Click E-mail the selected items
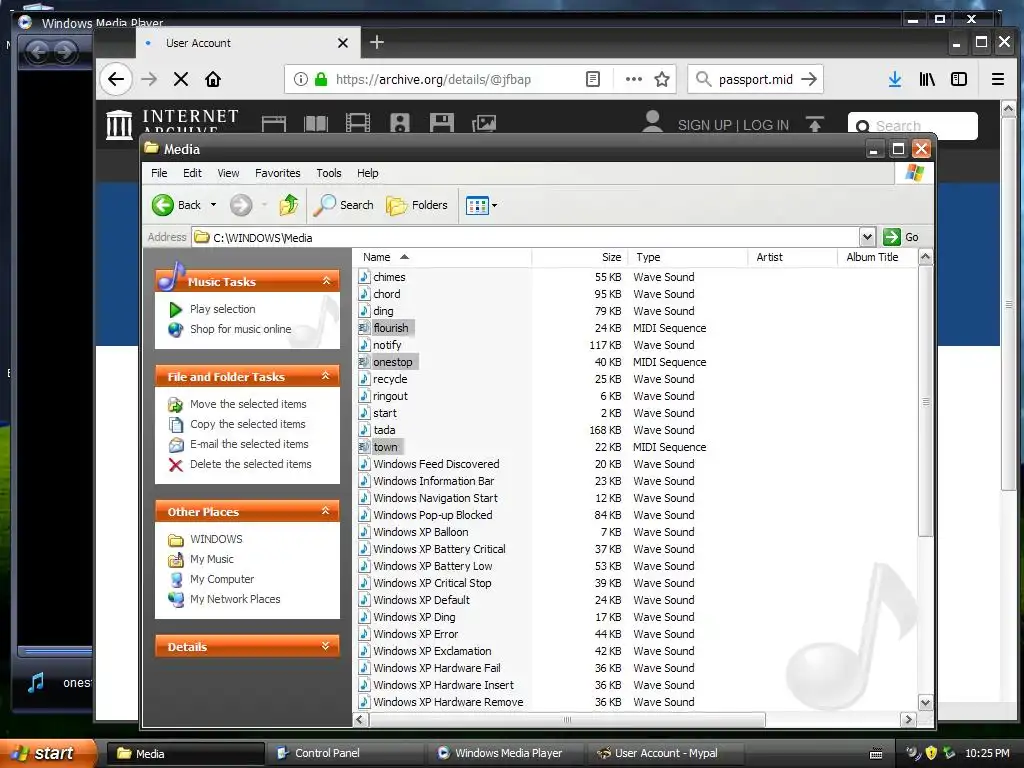Image resolution: width=1024 pixels, height=768 pixels. coord(249,444)
